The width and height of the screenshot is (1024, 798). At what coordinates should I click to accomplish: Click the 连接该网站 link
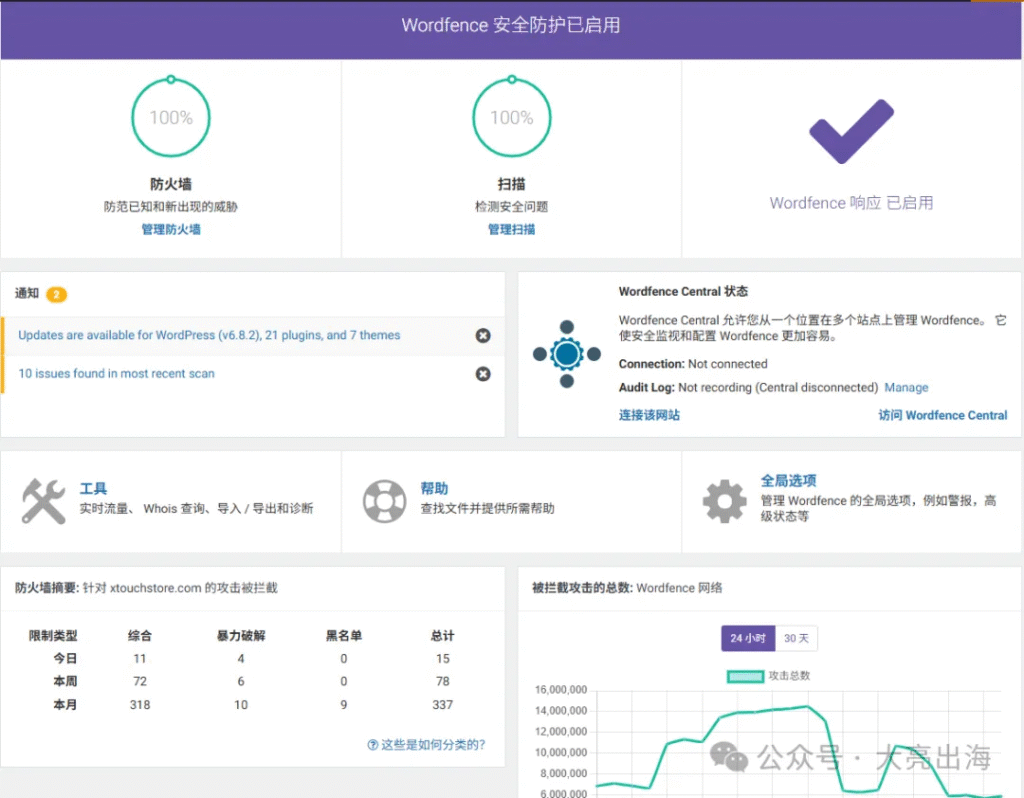pyautogui.click(x=649, y=415)
